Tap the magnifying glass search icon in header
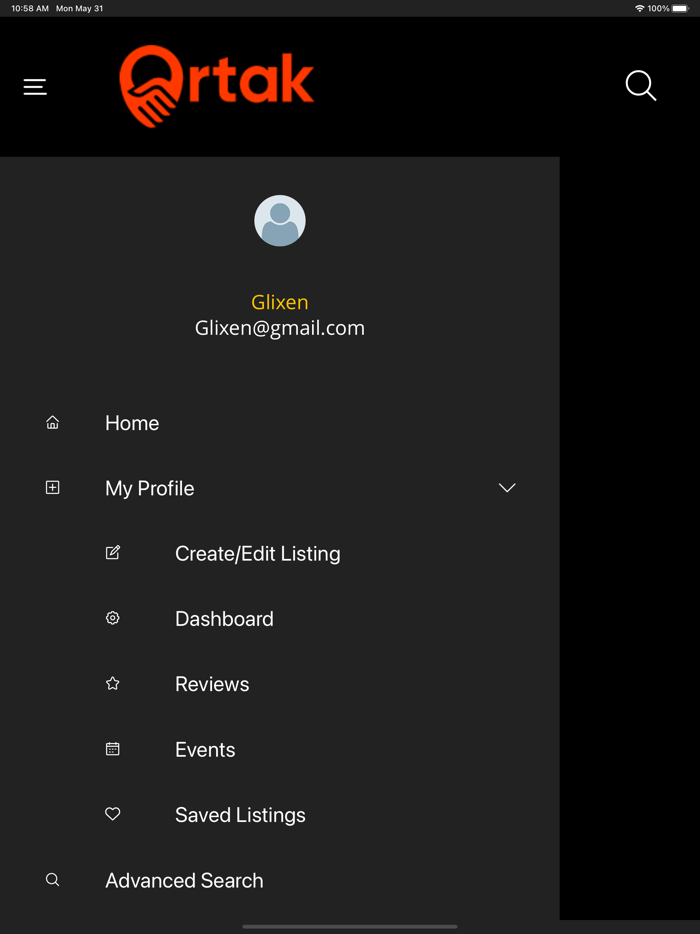This screenshot has height=934, width=700. coord(641,86)
